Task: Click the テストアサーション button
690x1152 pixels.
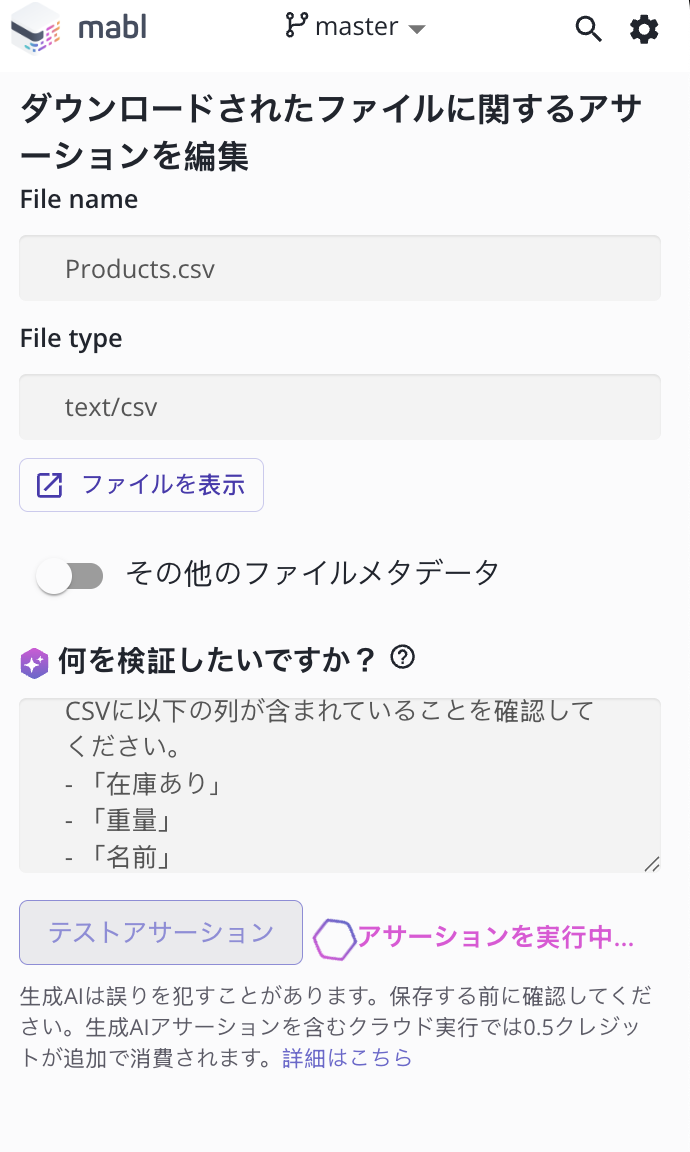Action: tap(160, 932)
